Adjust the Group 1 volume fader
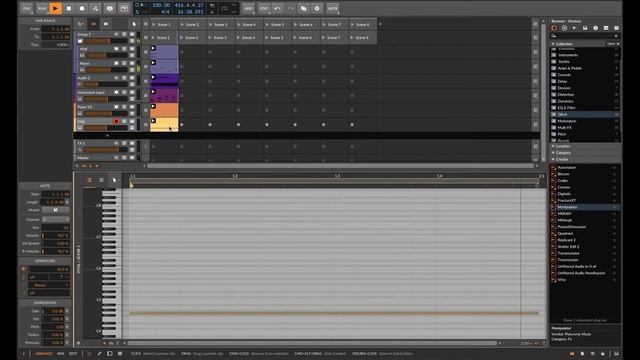Image resolution: width=640 pixels, height=360 pixels. [106, 41]
